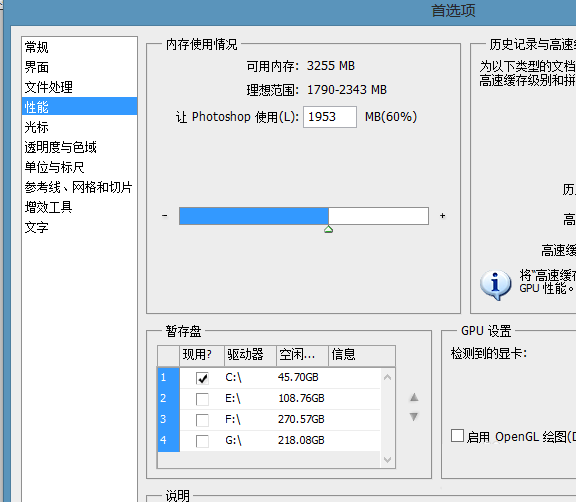Click the 空闲... column header

coord(302,355)
